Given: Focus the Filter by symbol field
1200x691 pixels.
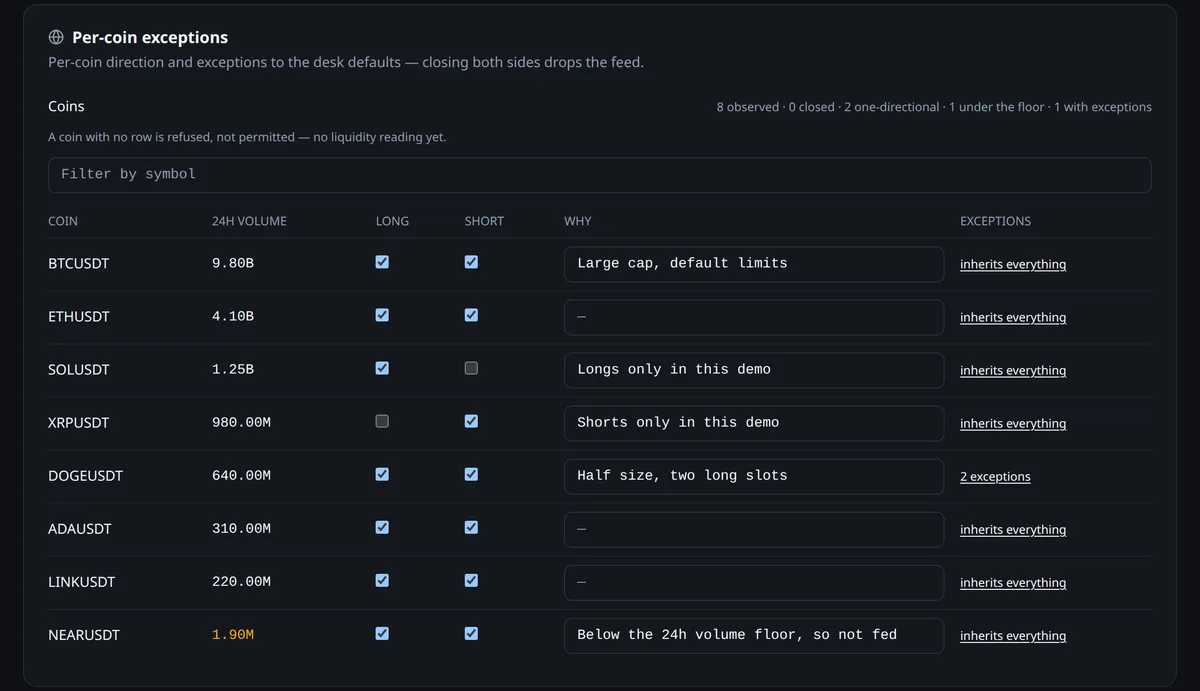Looking at the screenshot, I should [600, 174].
